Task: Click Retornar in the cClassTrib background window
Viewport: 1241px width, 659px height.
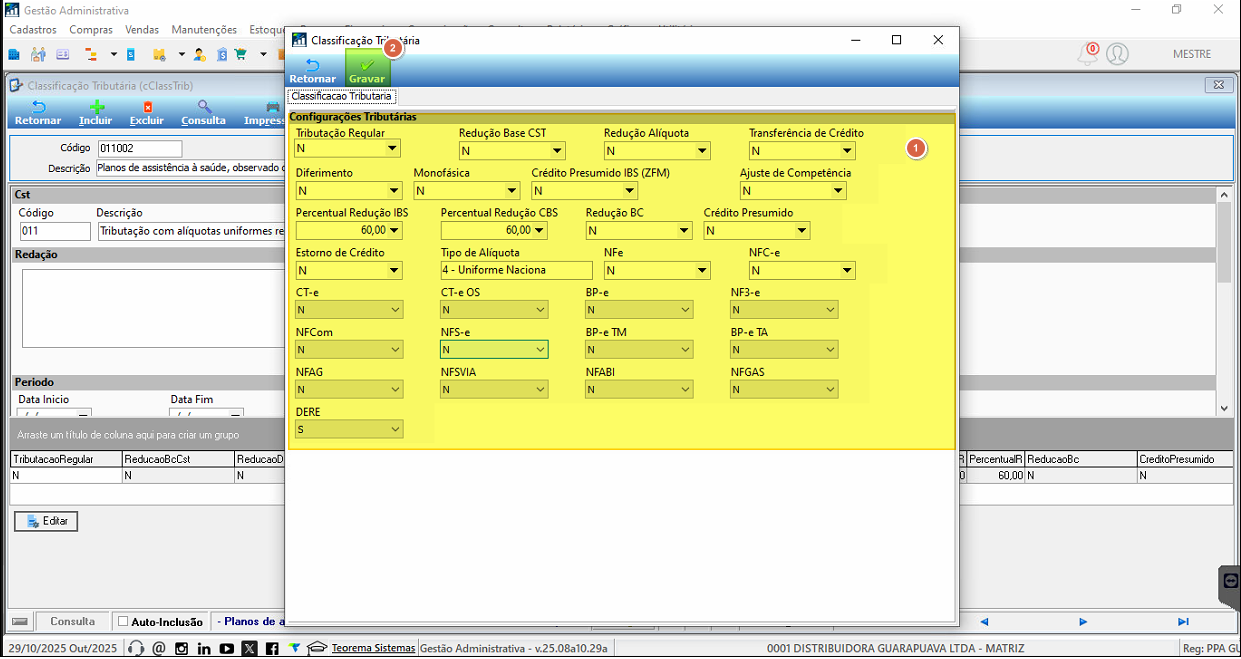Action: 38,113
